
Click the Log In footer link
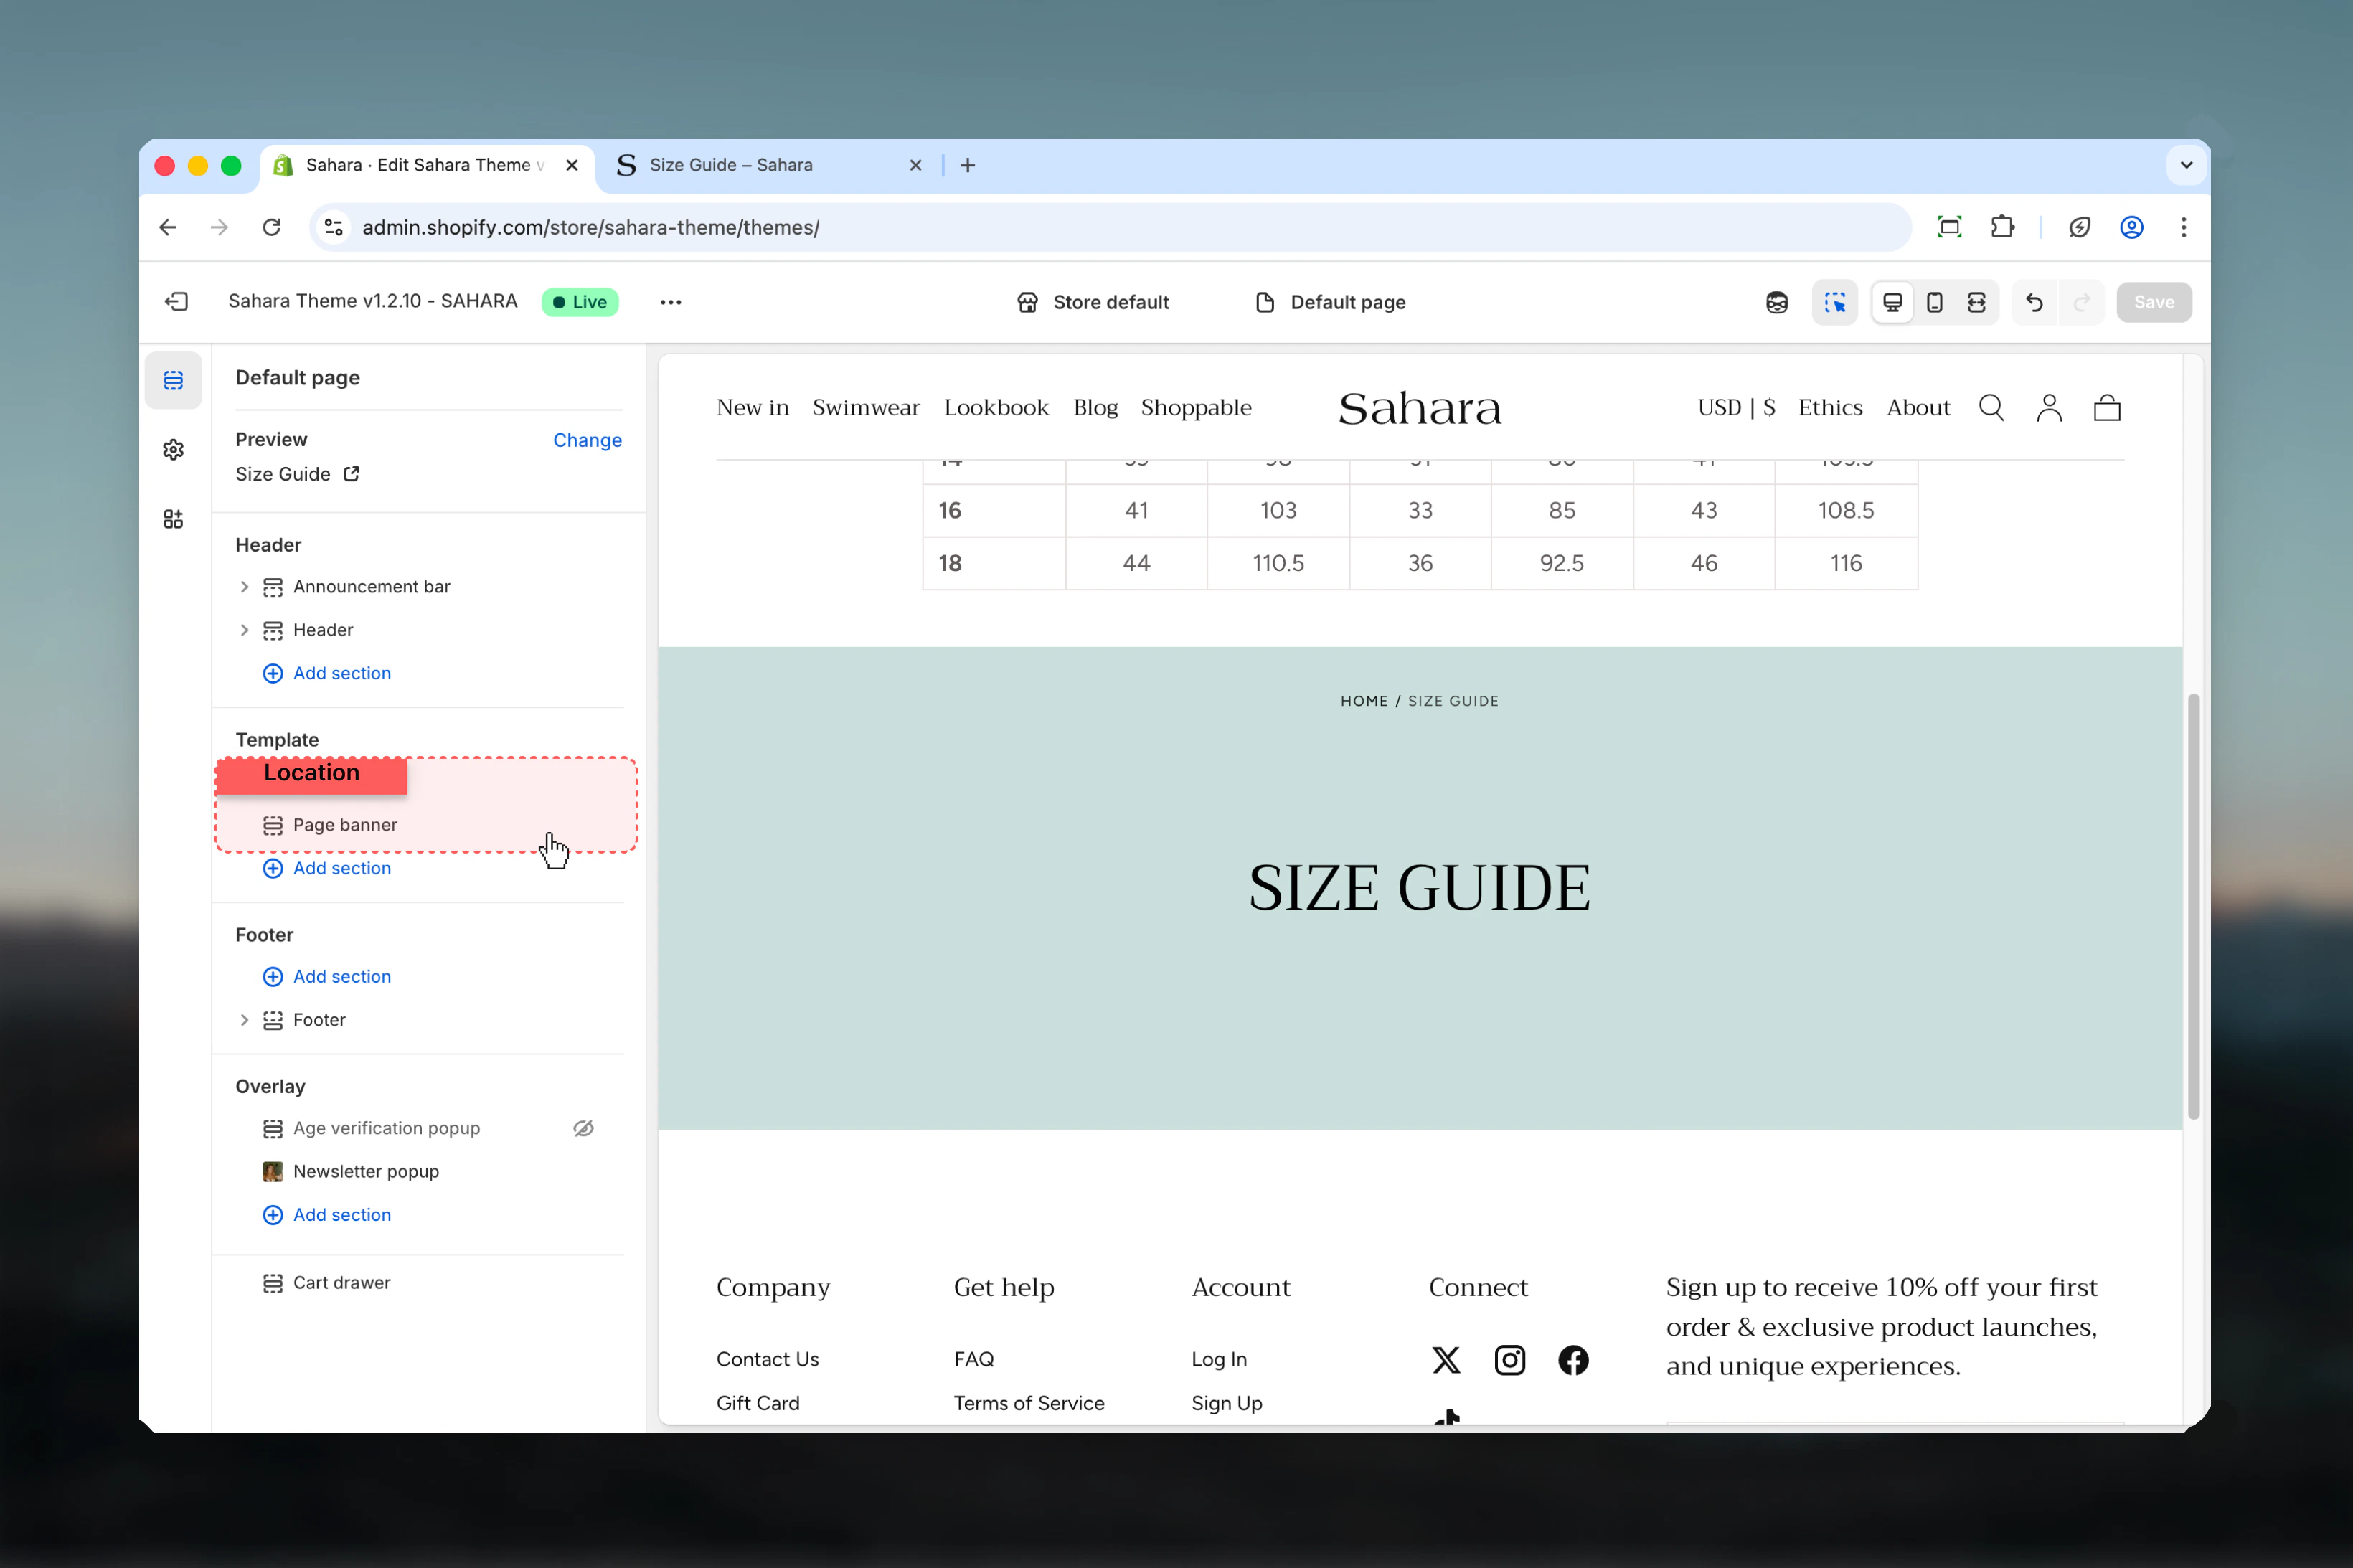[x=1218, y=1360]
